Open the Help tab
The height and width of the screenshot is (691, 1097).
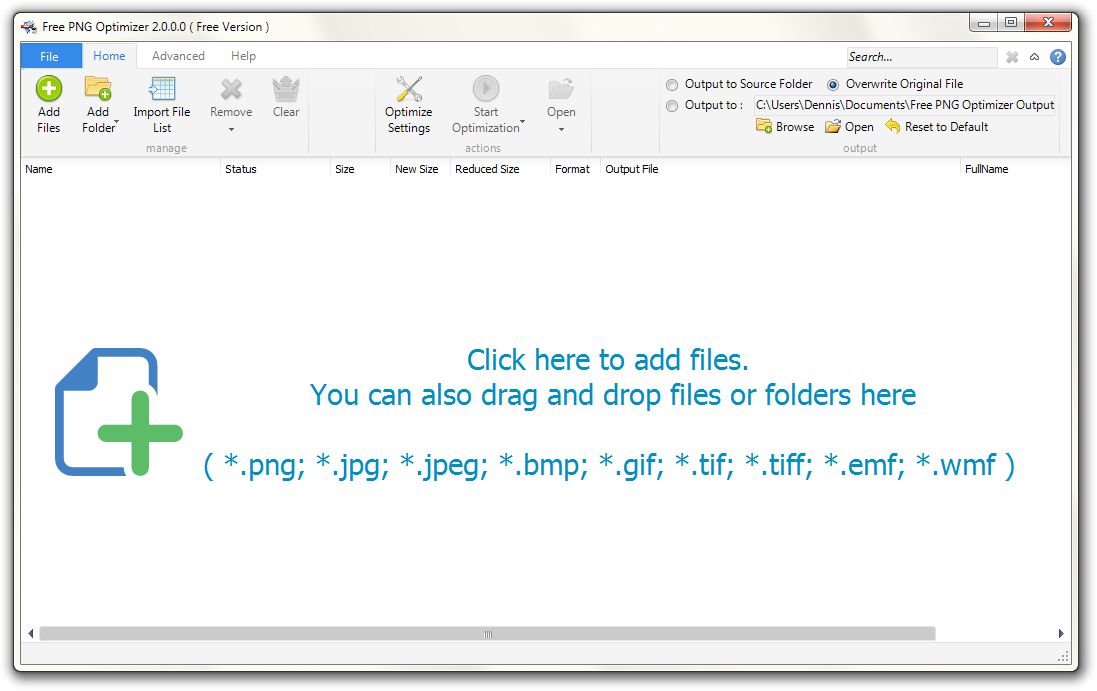point(243,56)
